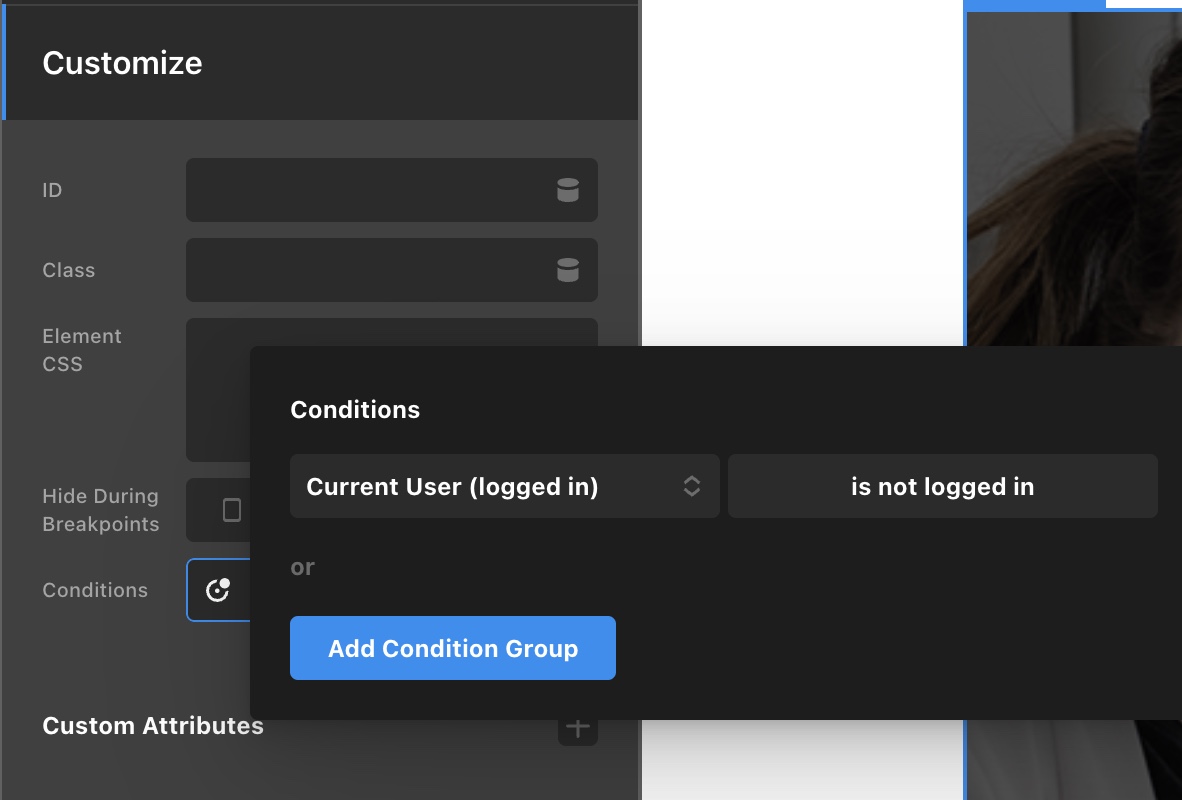The width and height of the screenshot is (1182, 800).
Task: Add a custom attribute with plus icon
Action: click(x=577, y=728)
